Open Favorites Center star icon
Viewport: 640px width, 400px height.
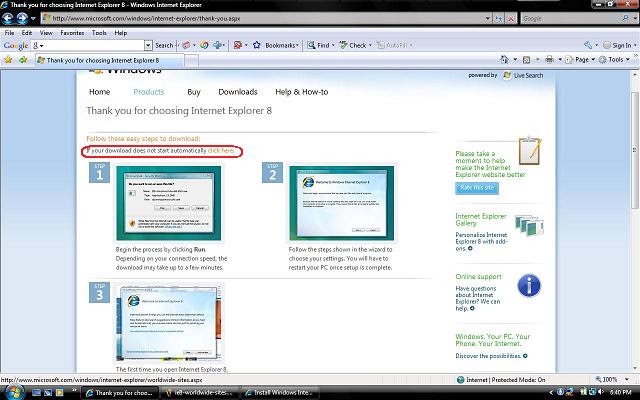pyautogui.click(x=8, y=60)
